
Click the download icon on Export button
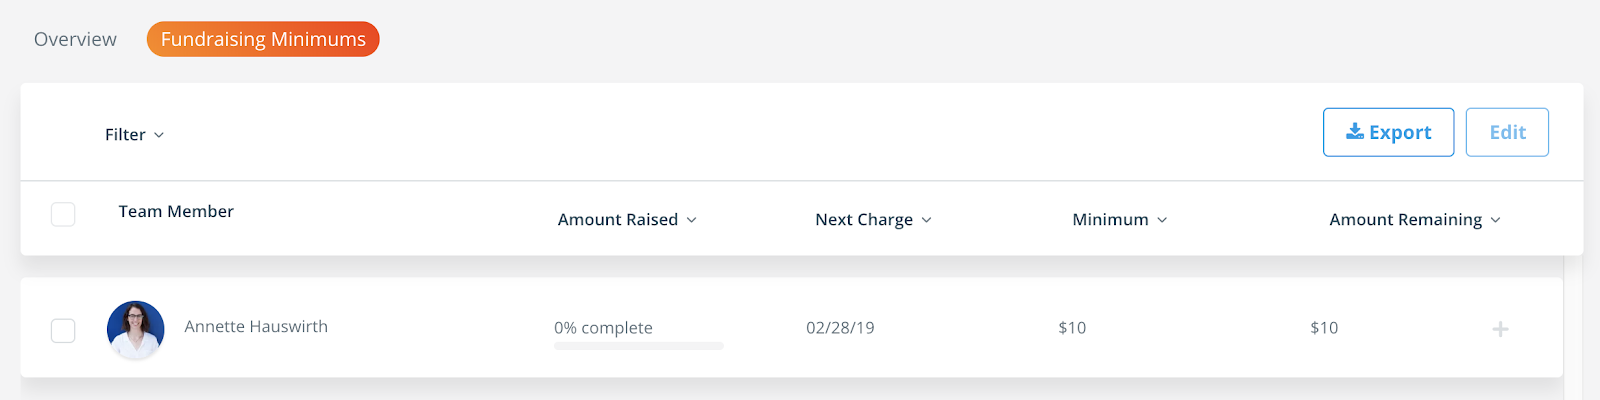[x=1355, y=132]
